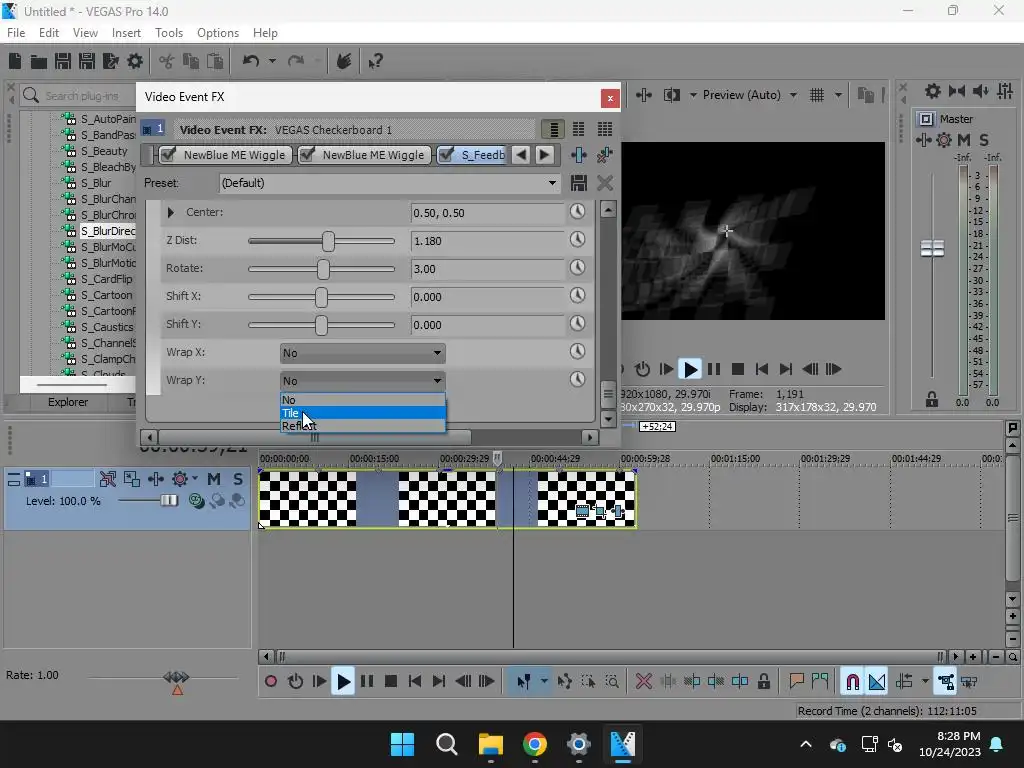Lock the master fader channels
Screen dimensions: 1024x768
[932, 400]
